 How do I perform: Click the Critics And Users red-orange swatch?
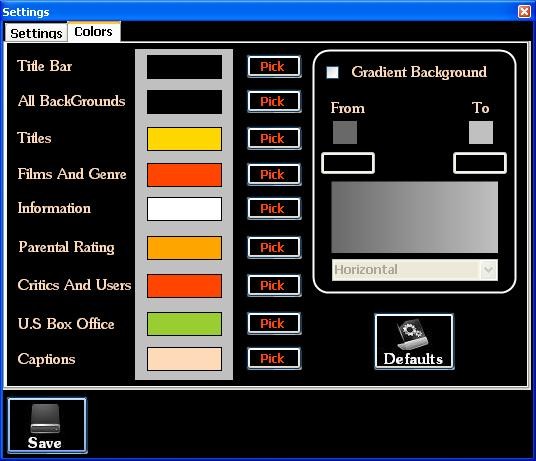click(x=184, y=286)
